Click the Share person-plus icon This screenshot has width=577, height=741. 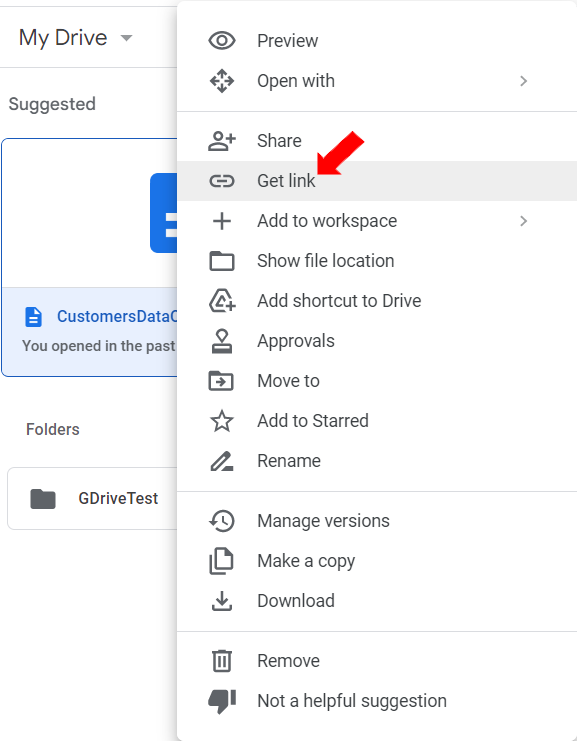222,141
